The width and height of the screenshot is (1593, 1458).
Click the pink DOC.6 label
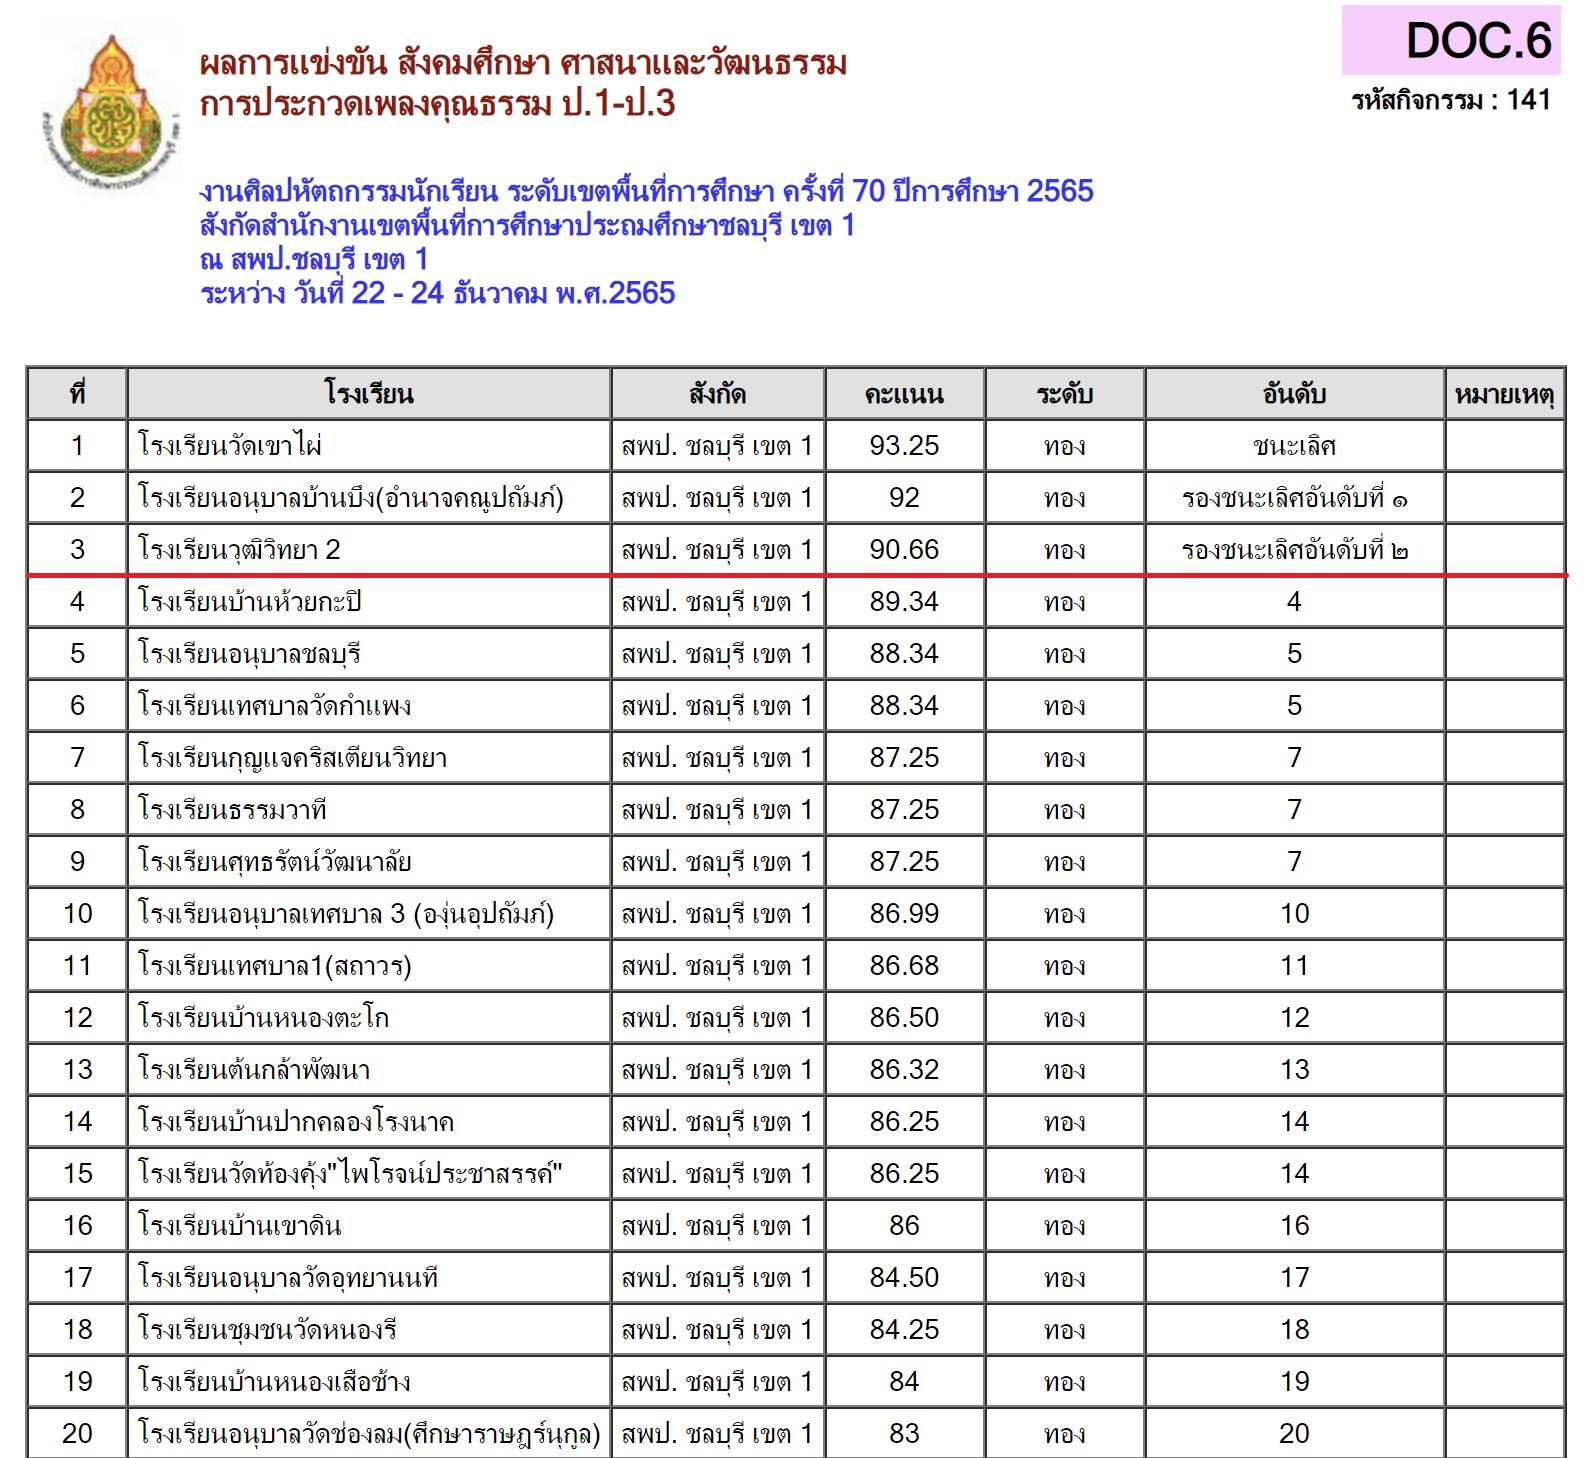pyautogui.click(x=1451, y=40)
